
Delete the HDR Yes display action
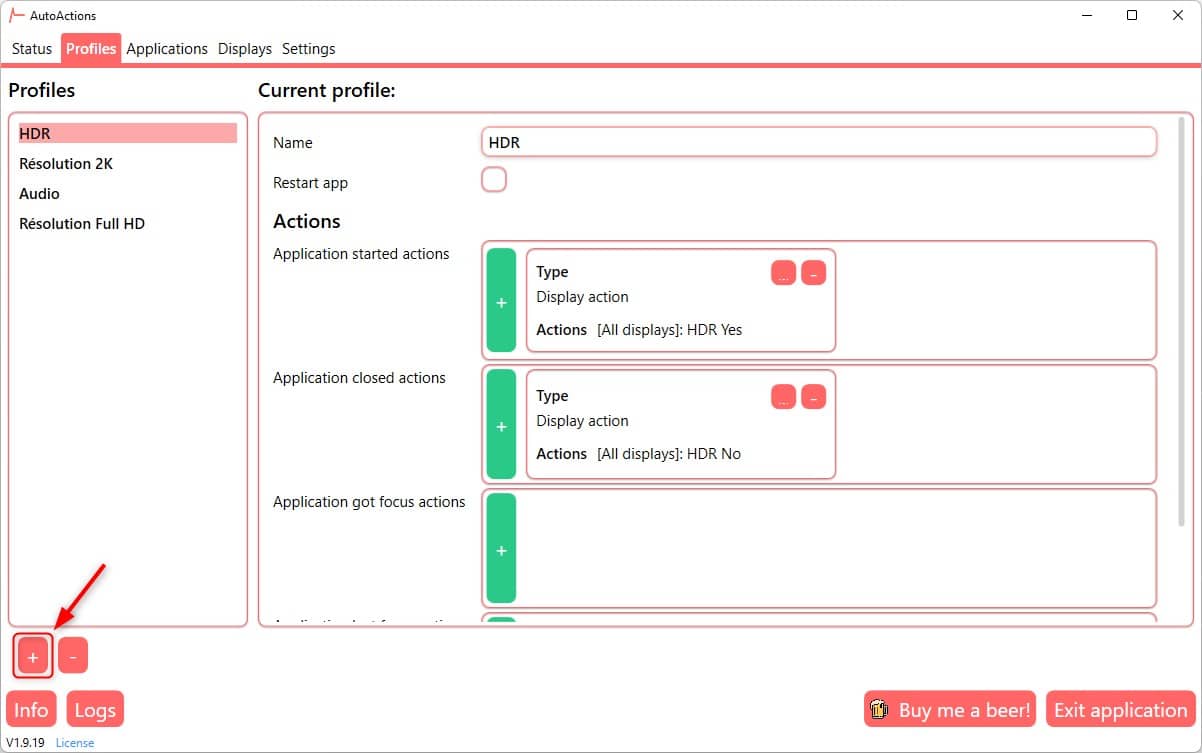click(x=814, y=273)
